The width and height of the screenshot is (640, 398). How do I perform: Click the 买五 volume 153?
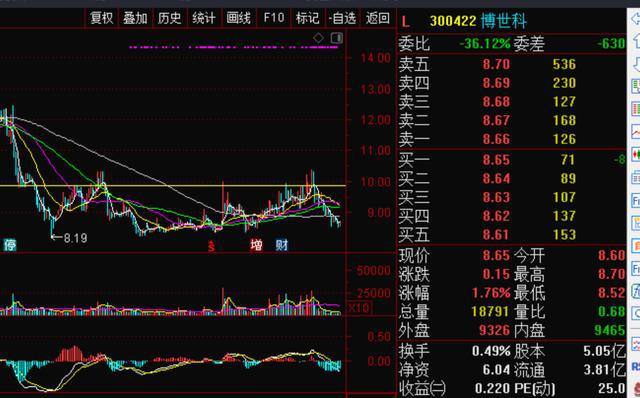click(564, 235)
